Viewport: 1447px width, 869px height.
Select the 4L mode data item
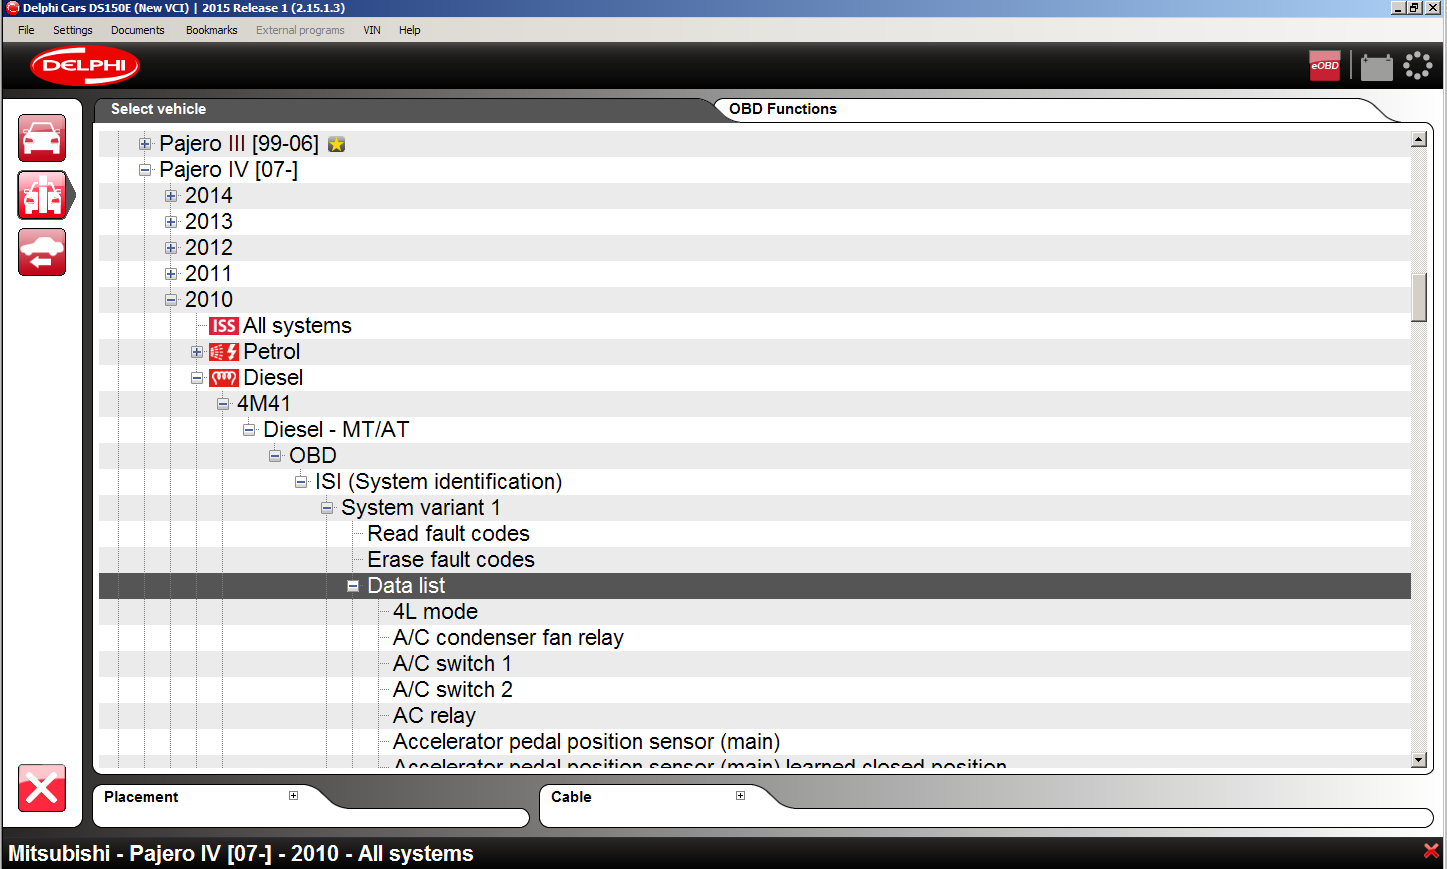click(x=436, y=612)
